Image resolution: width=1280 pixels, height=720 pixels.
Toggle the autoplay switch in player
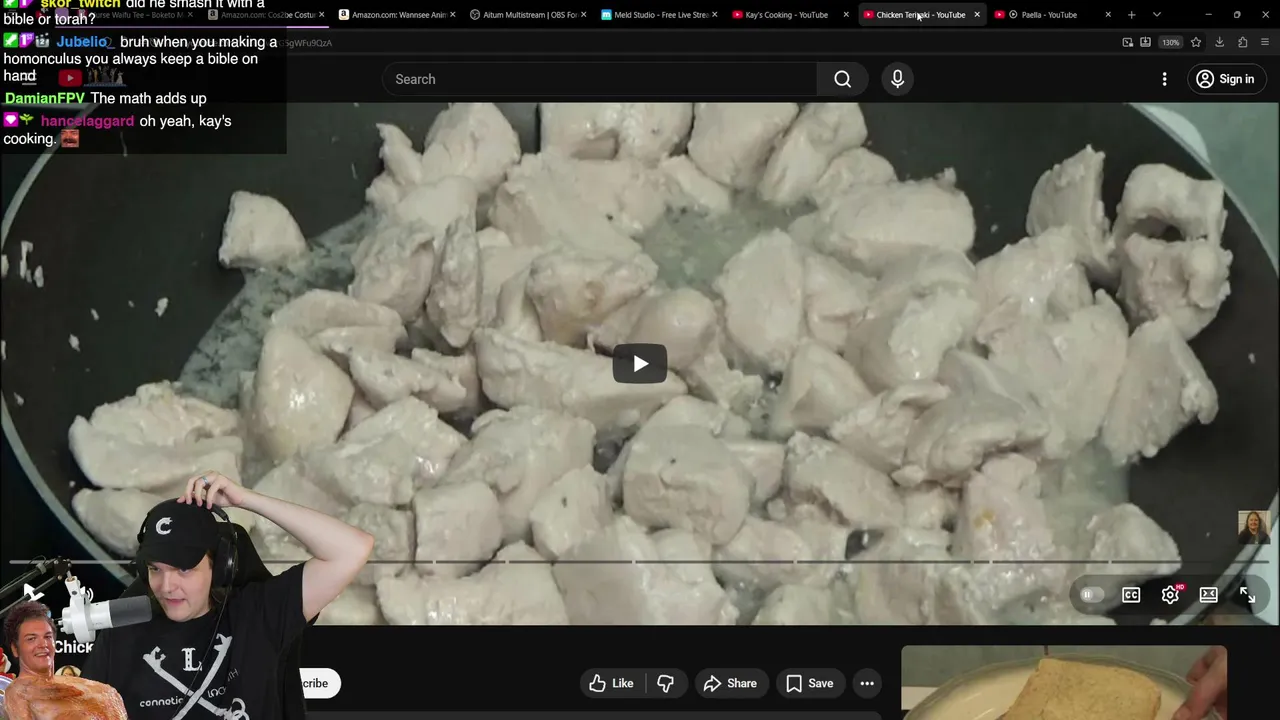[x=1090, y=595]
